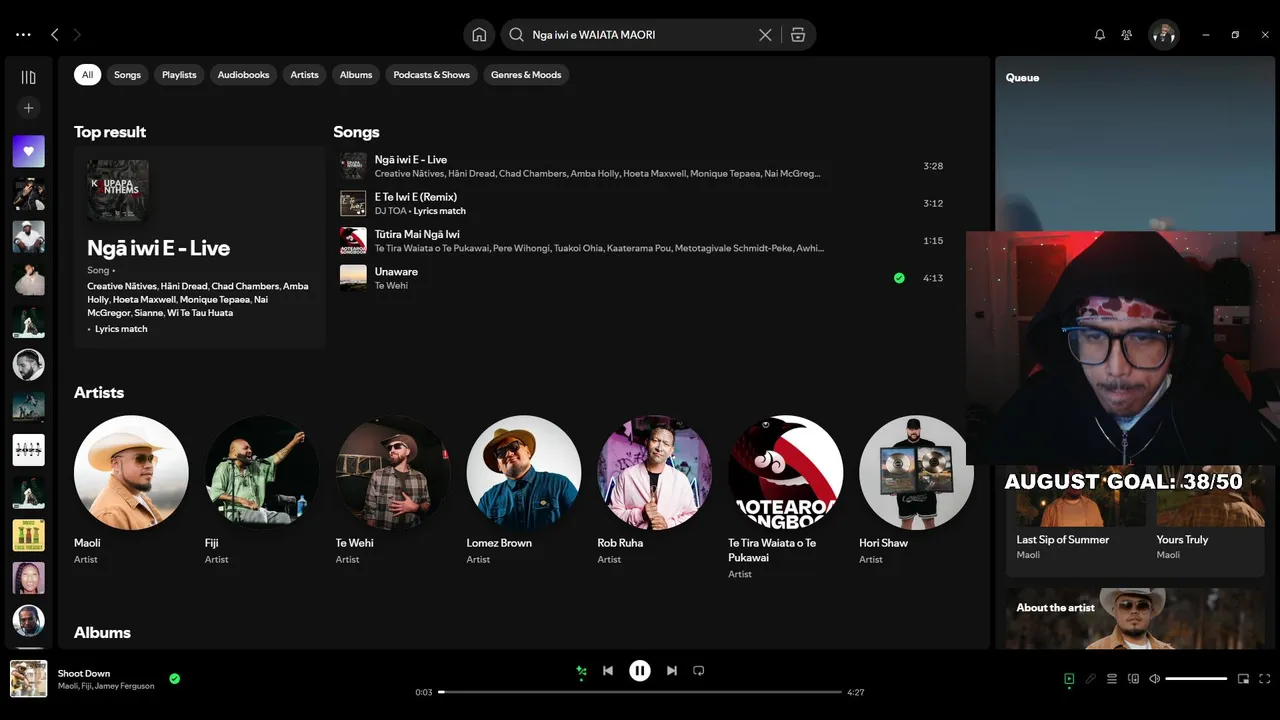
Task: Collapse Your Library sidebar icon
Action: pyautogui.click(x=28, y=77)
